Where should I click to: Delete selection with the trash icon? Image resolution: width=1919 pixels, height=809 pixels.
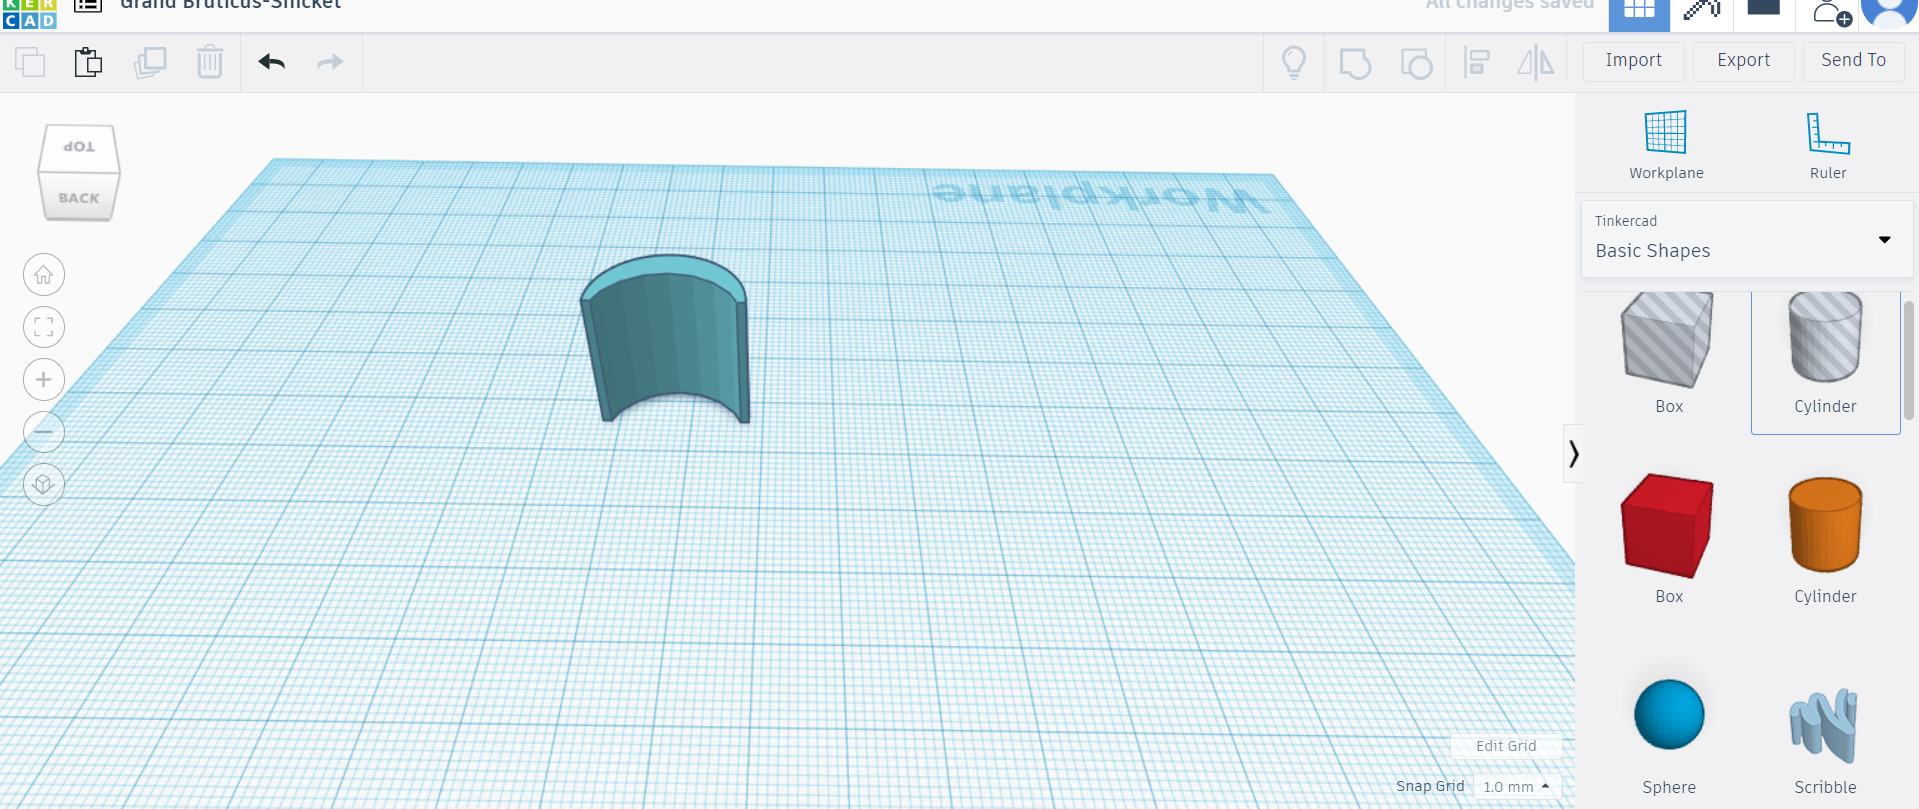coord(210,62)
